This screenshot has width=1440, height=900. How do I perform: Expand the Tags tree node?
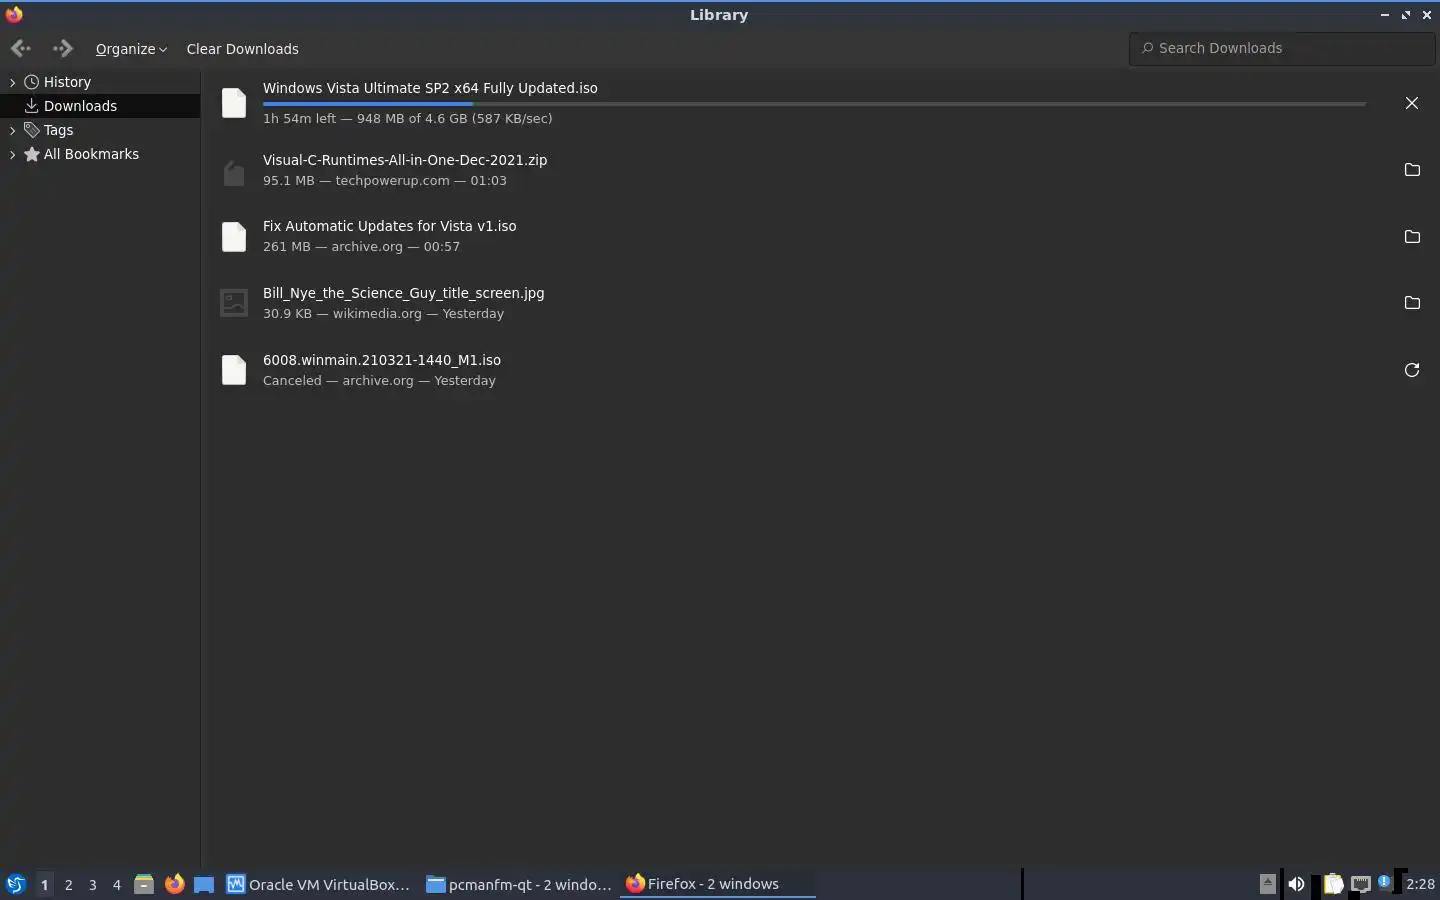(12, 130)
